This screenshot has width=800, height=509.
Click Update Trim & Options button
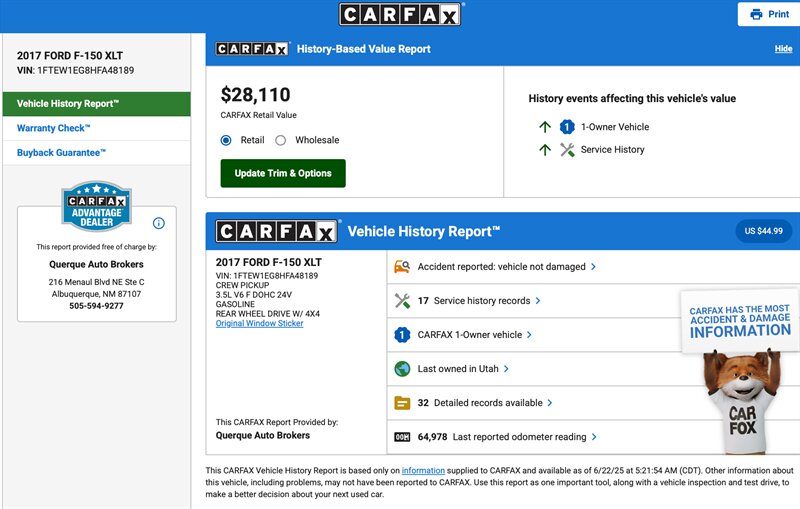point(283,173)
